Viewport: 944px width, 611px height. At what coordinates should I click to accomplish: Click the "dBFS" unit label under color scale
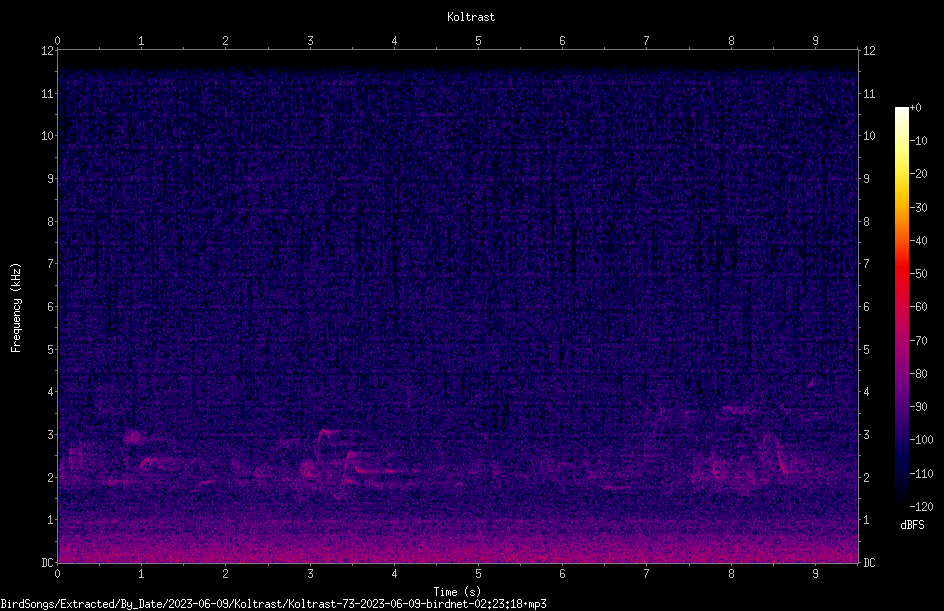(x=912, y=525)
